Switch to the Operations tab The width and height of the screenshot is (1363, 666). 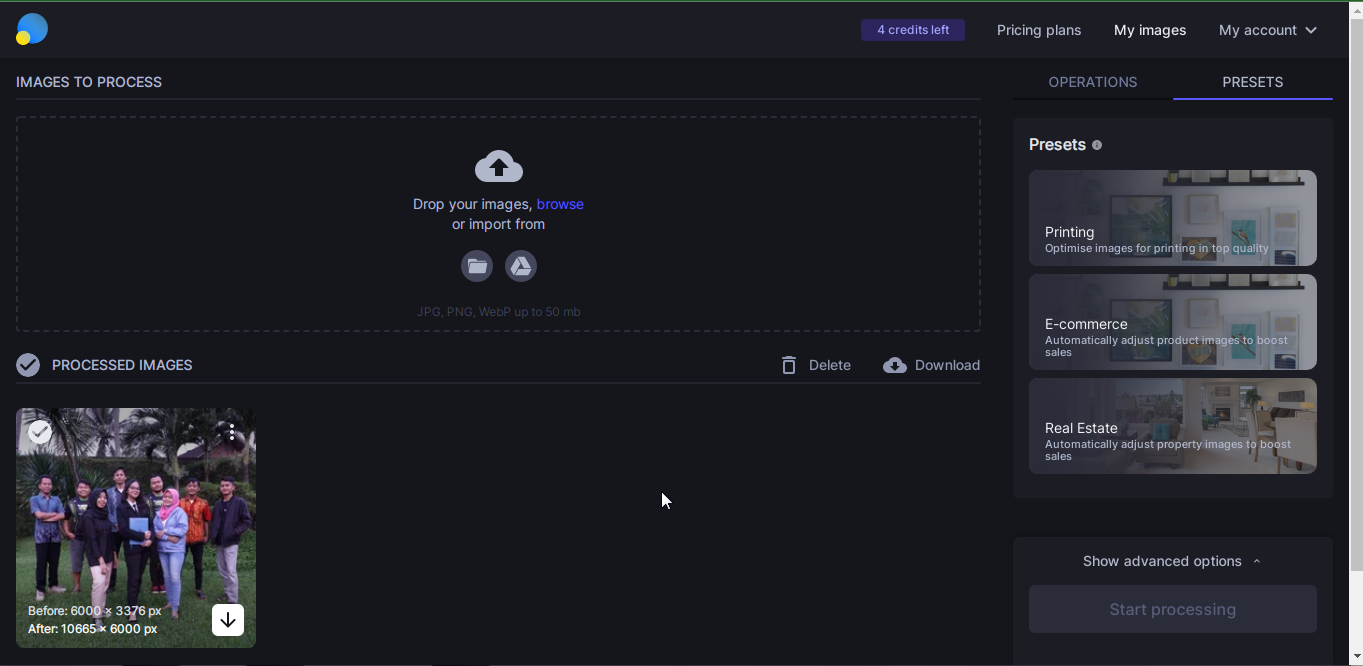point(1093,82)
